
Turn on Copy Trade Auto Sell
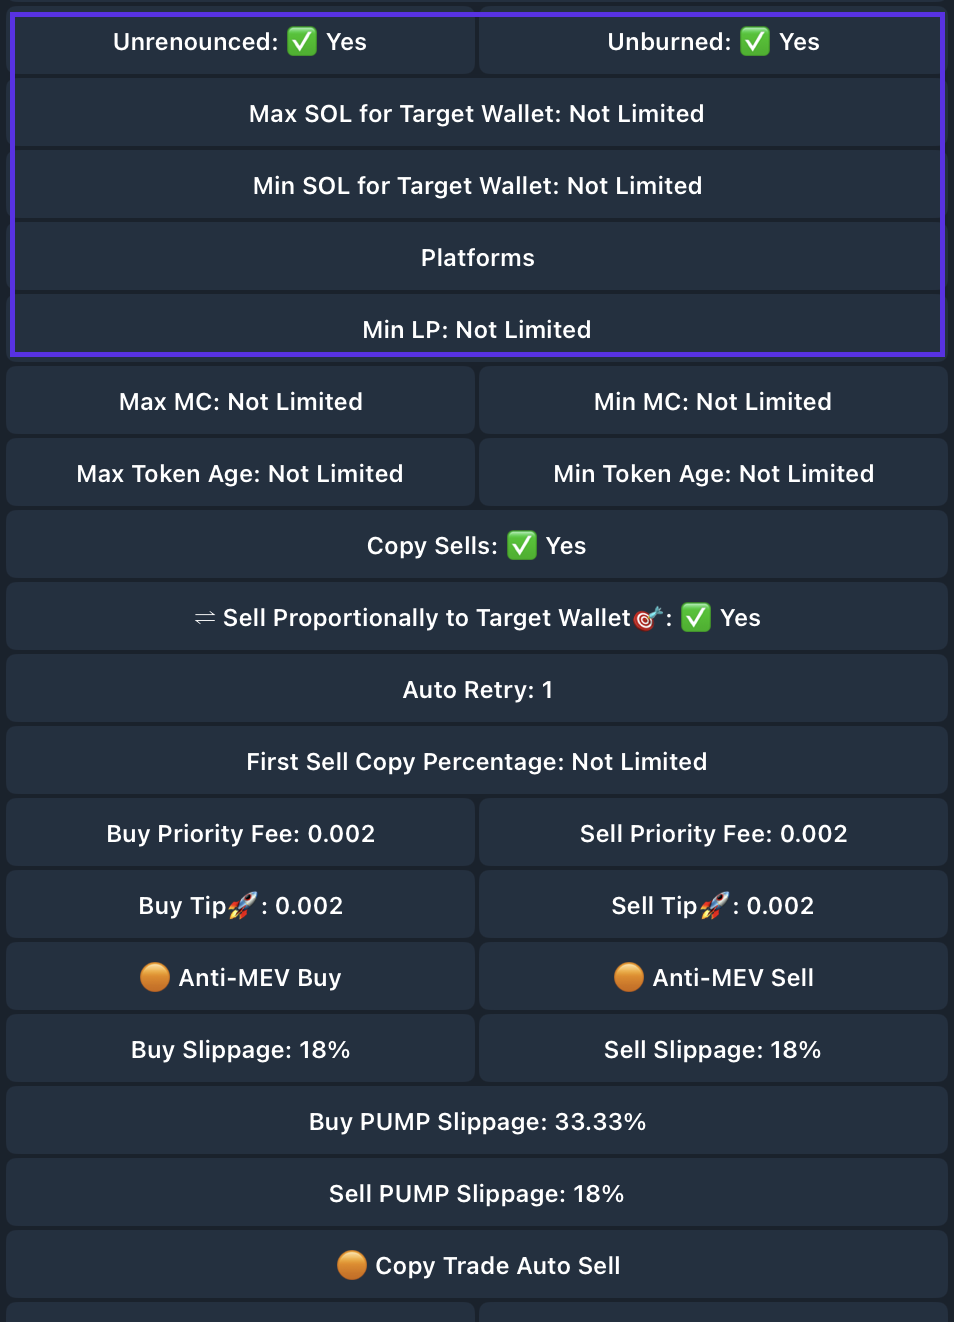[477, 1266]
